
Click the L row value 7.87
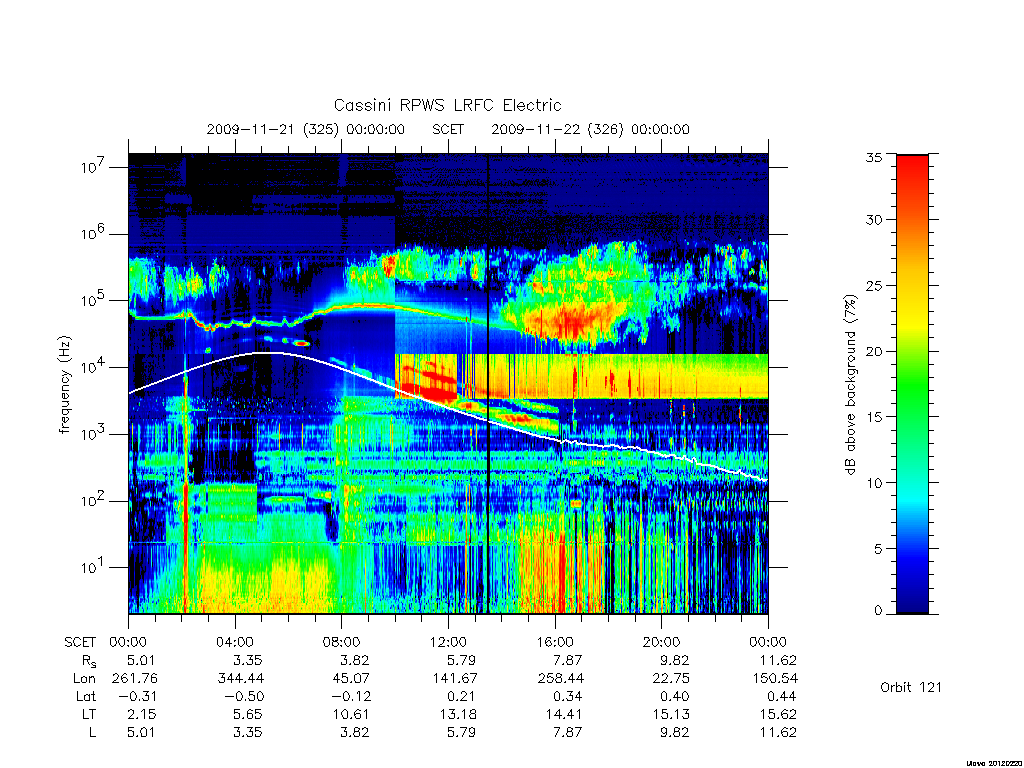pos(568,733)
